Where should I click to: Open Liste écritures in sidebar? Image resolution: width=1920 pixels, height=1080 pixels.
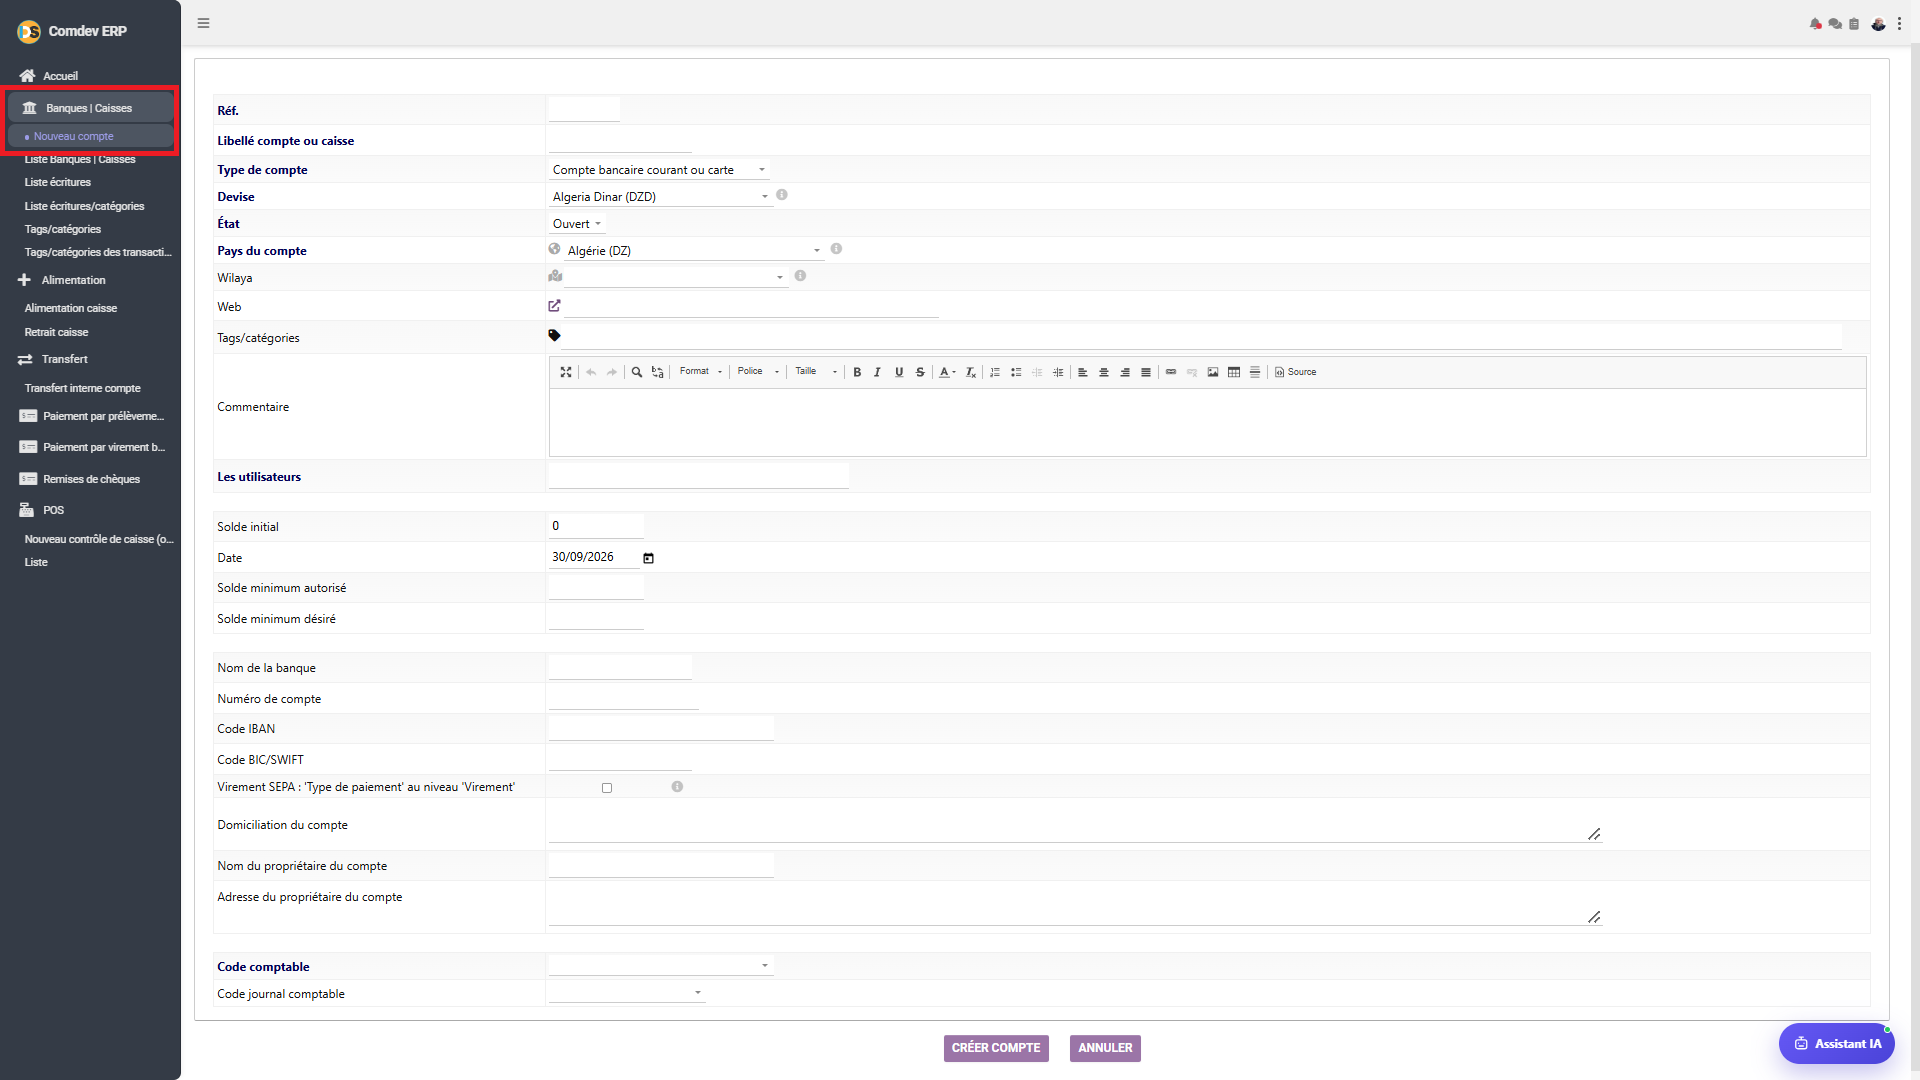click(58, 182)
